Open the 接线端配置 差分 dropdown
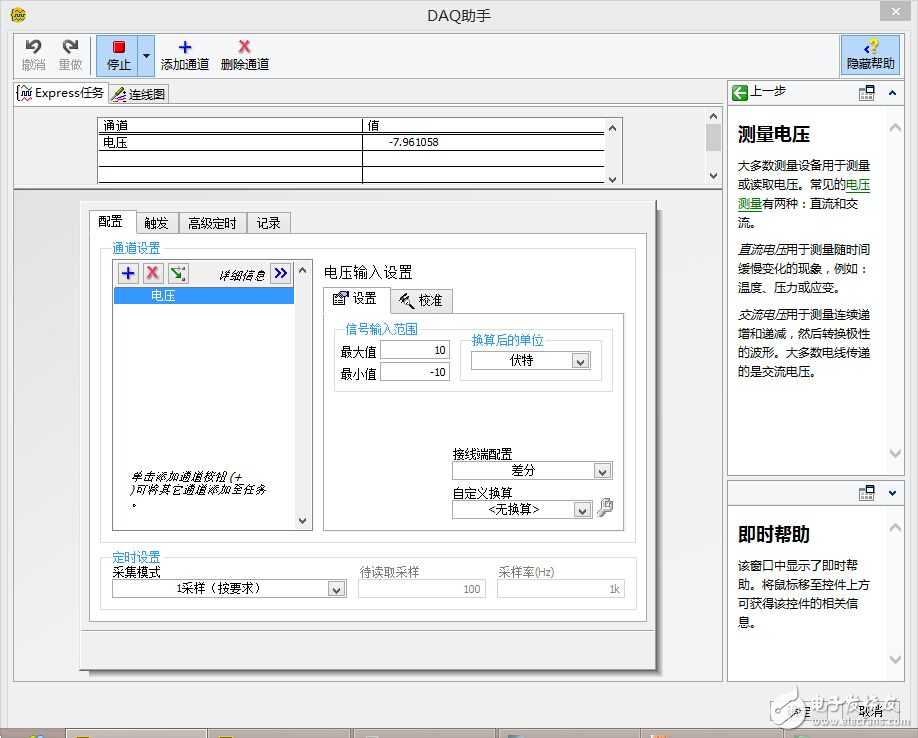 [x=602, y=471]
